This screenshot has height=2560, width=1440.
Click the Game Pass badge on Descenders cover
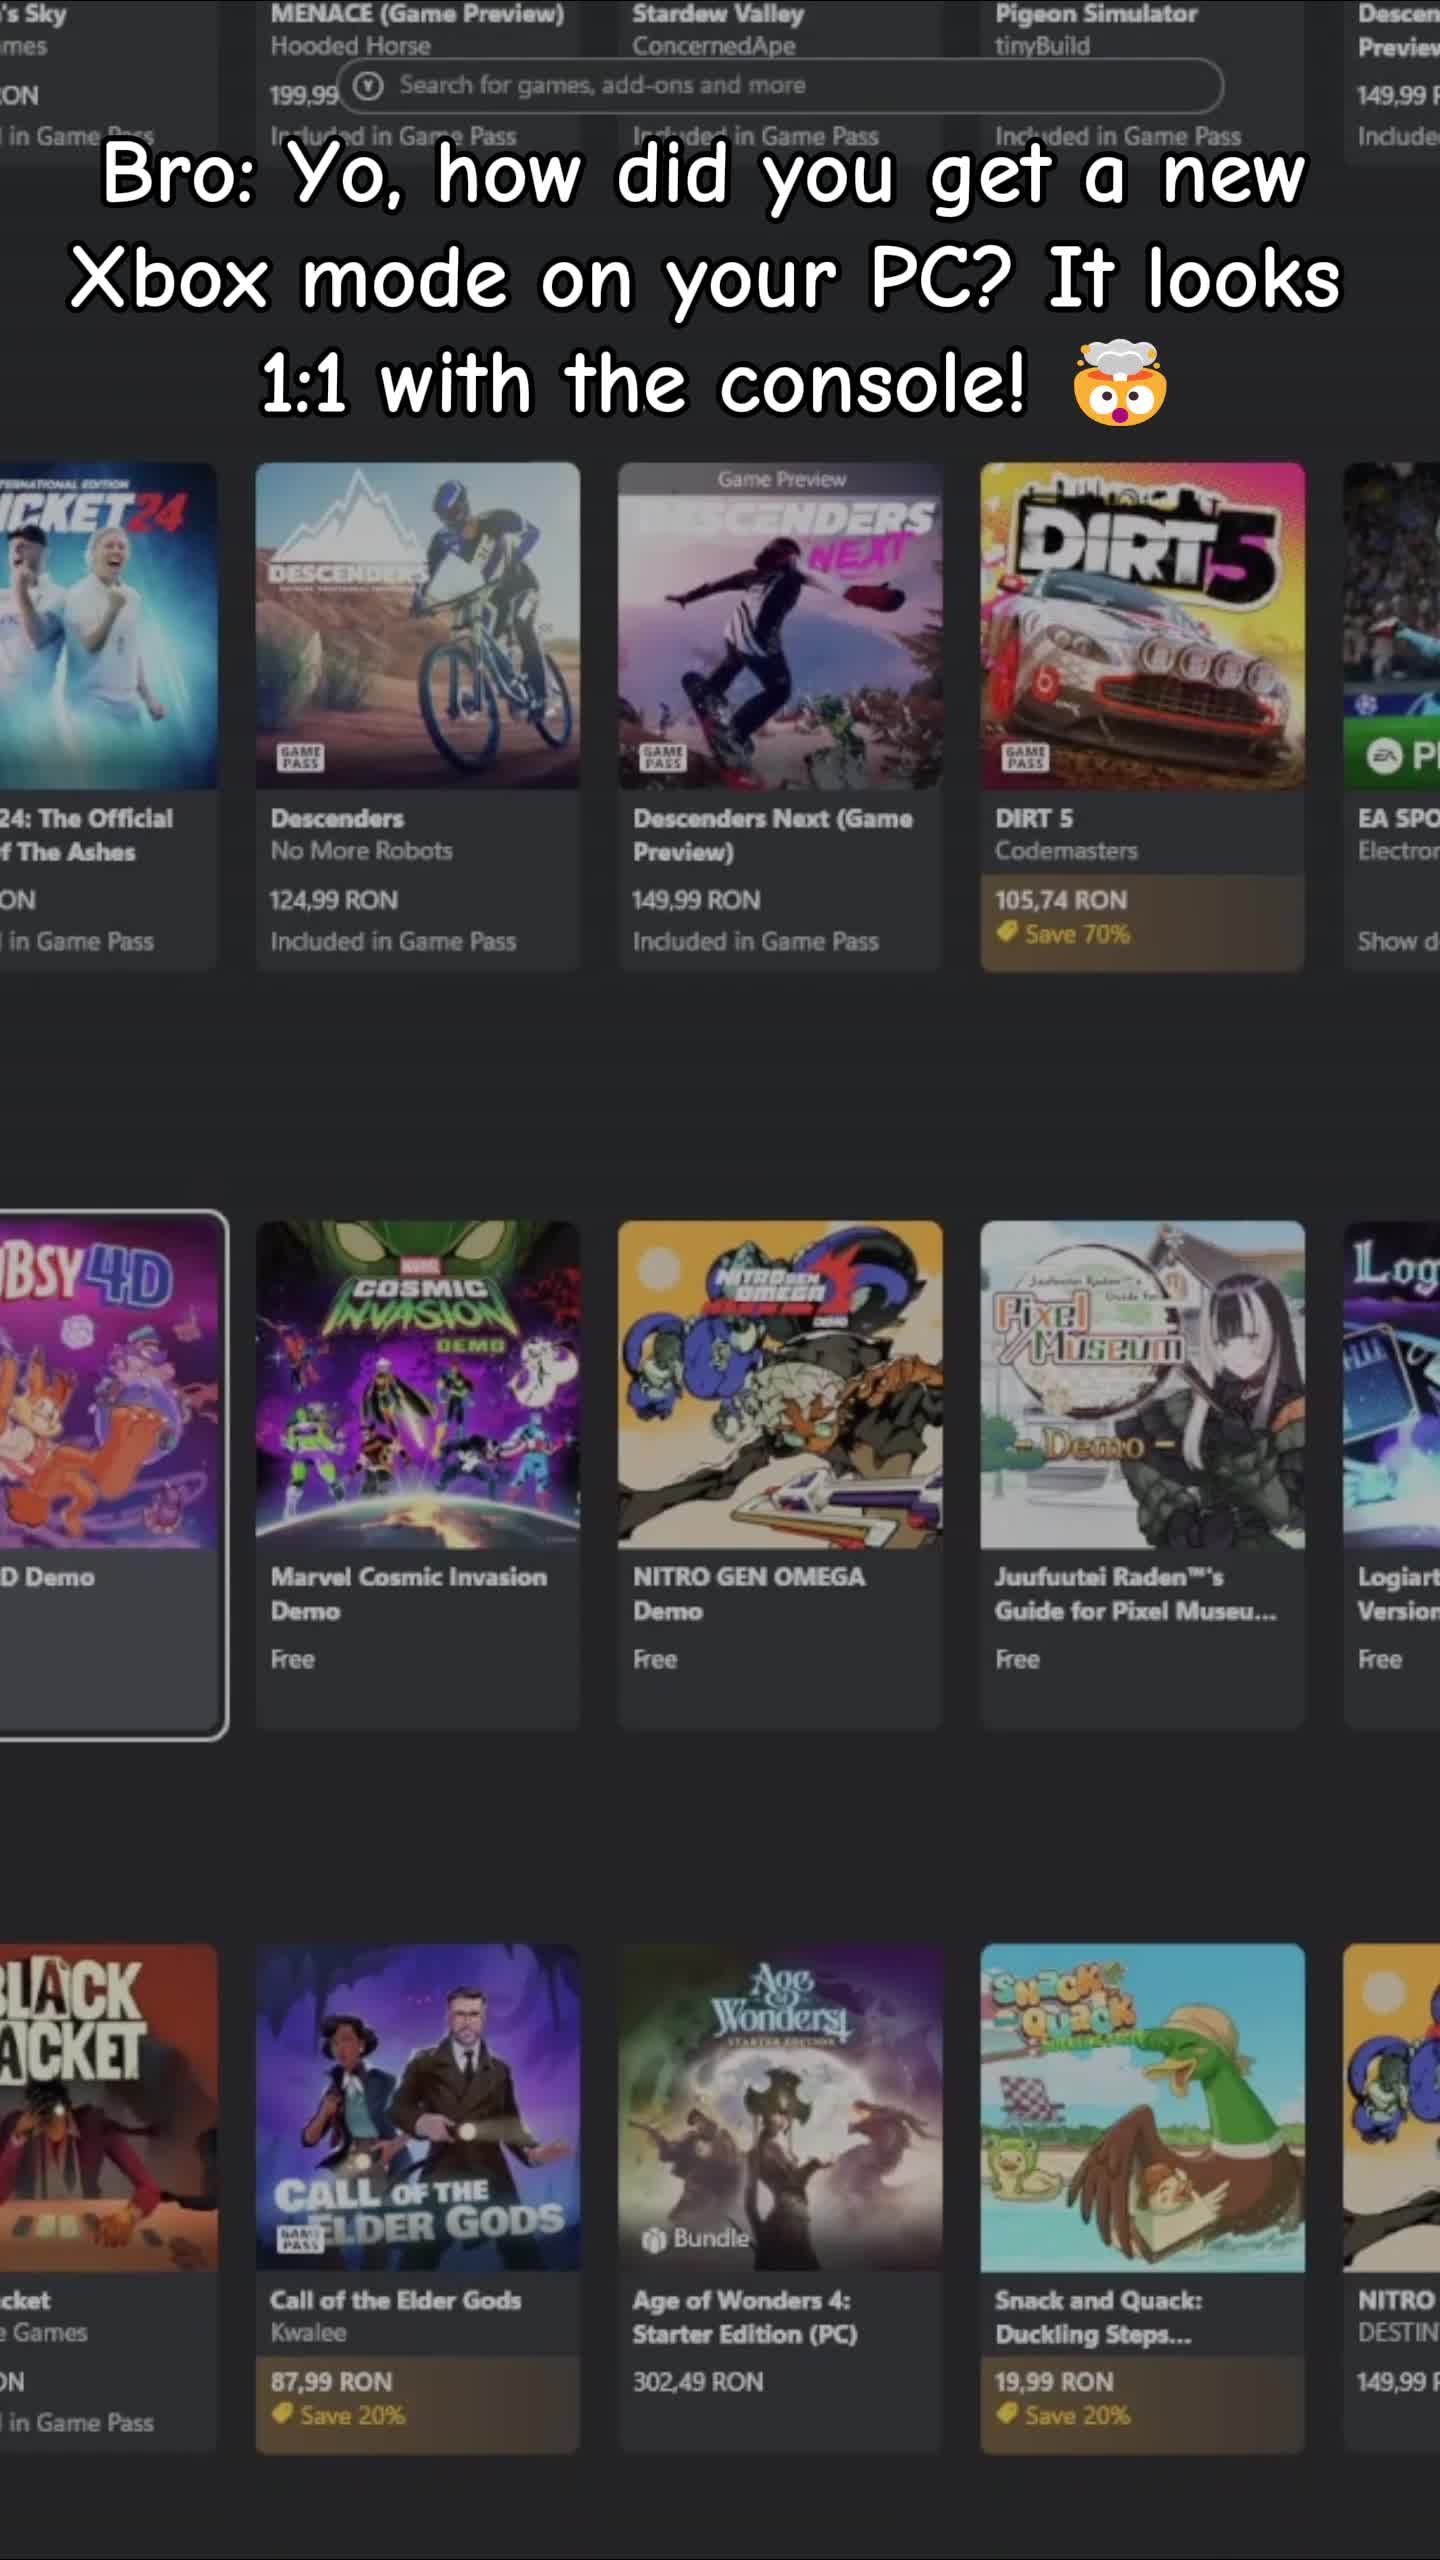[300, 757]
